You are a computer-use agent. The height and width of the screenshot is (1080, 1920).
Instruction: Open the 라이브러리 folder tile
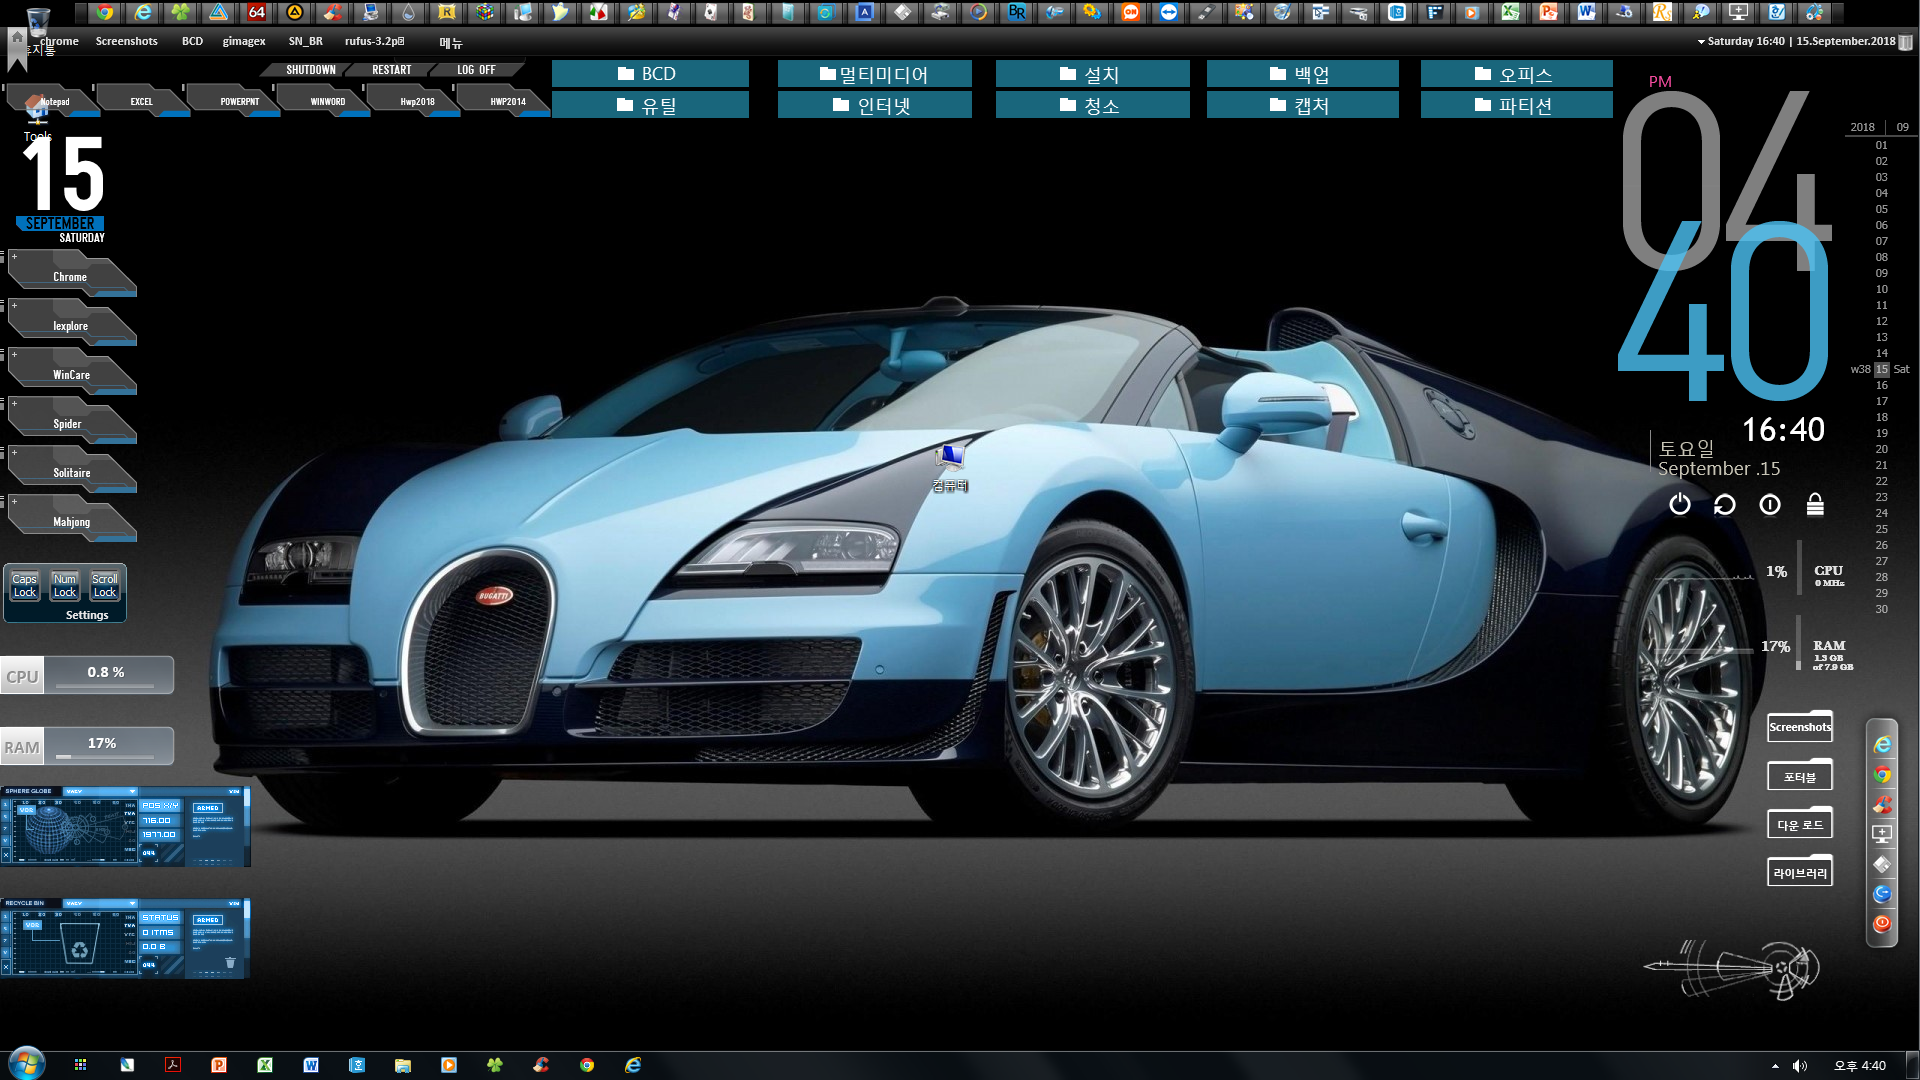click(1800, 872)
